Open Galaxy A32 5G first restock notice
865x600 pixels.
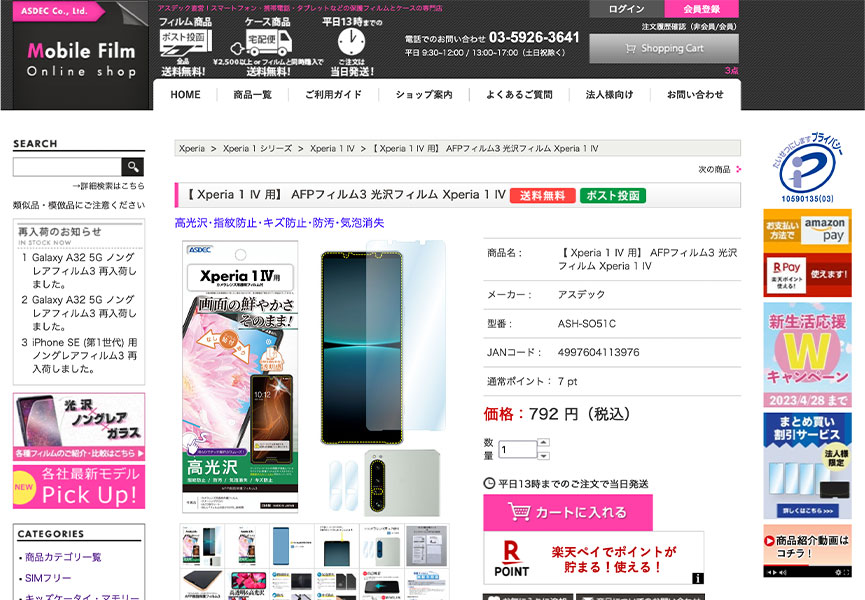tap(84, 271)
